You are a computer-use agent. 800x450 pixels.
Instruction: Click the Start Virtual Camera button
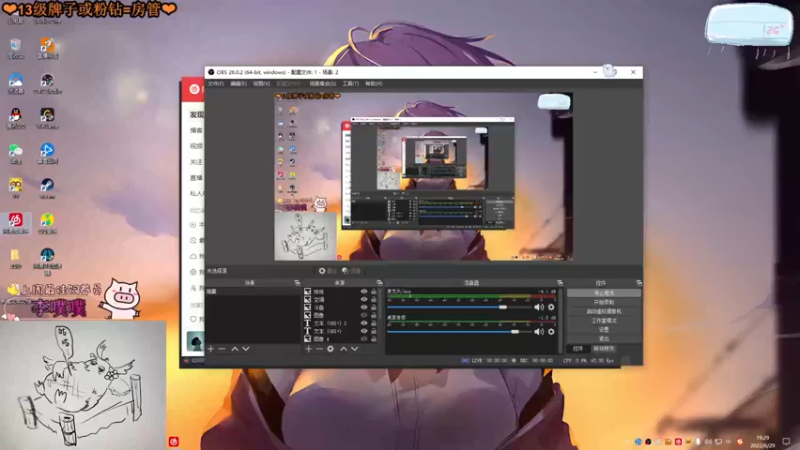pos(604,312)
